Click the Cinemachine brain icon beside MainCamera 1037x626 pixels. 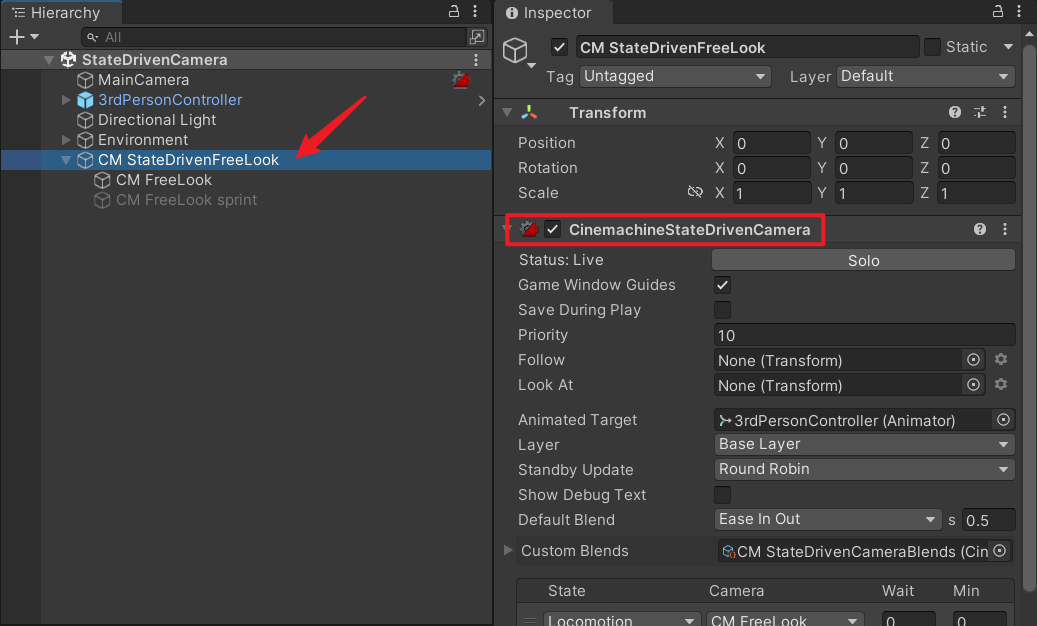click(461, 81)
